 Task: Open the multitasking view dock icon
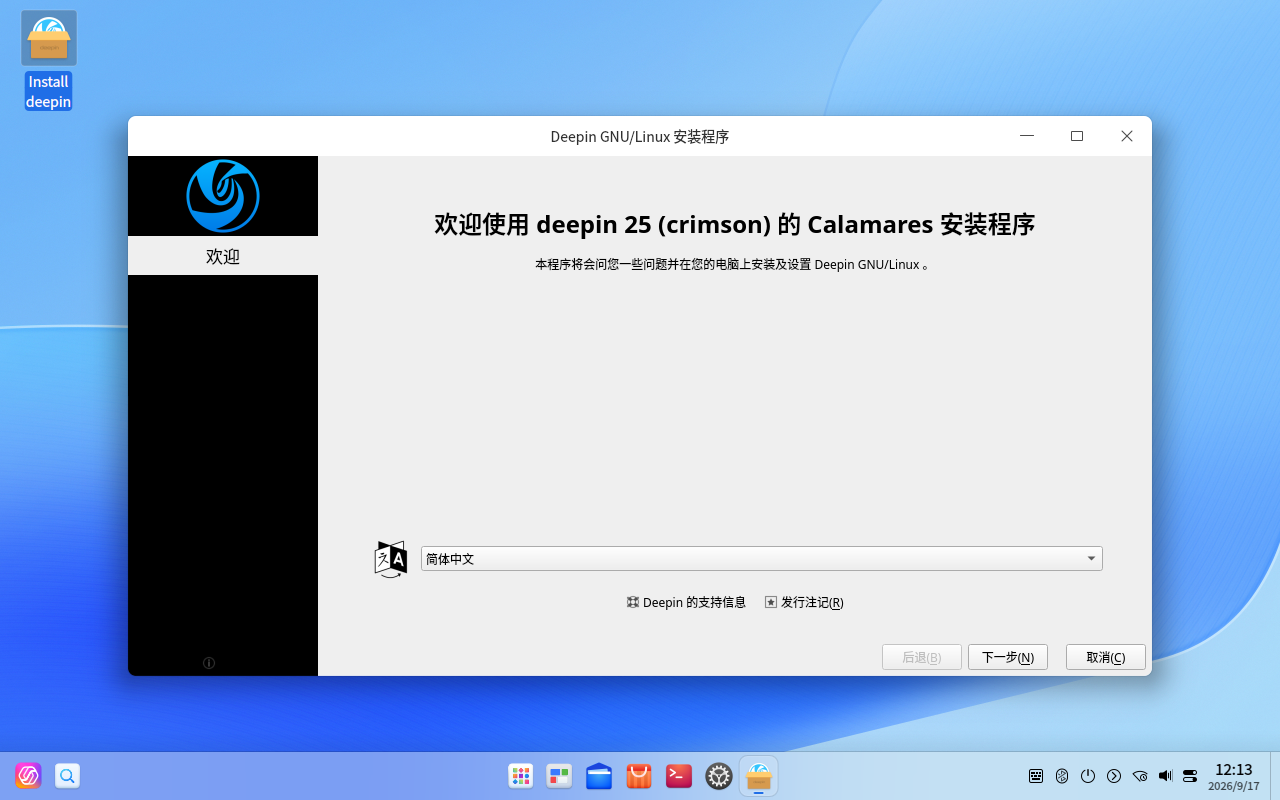559,776
